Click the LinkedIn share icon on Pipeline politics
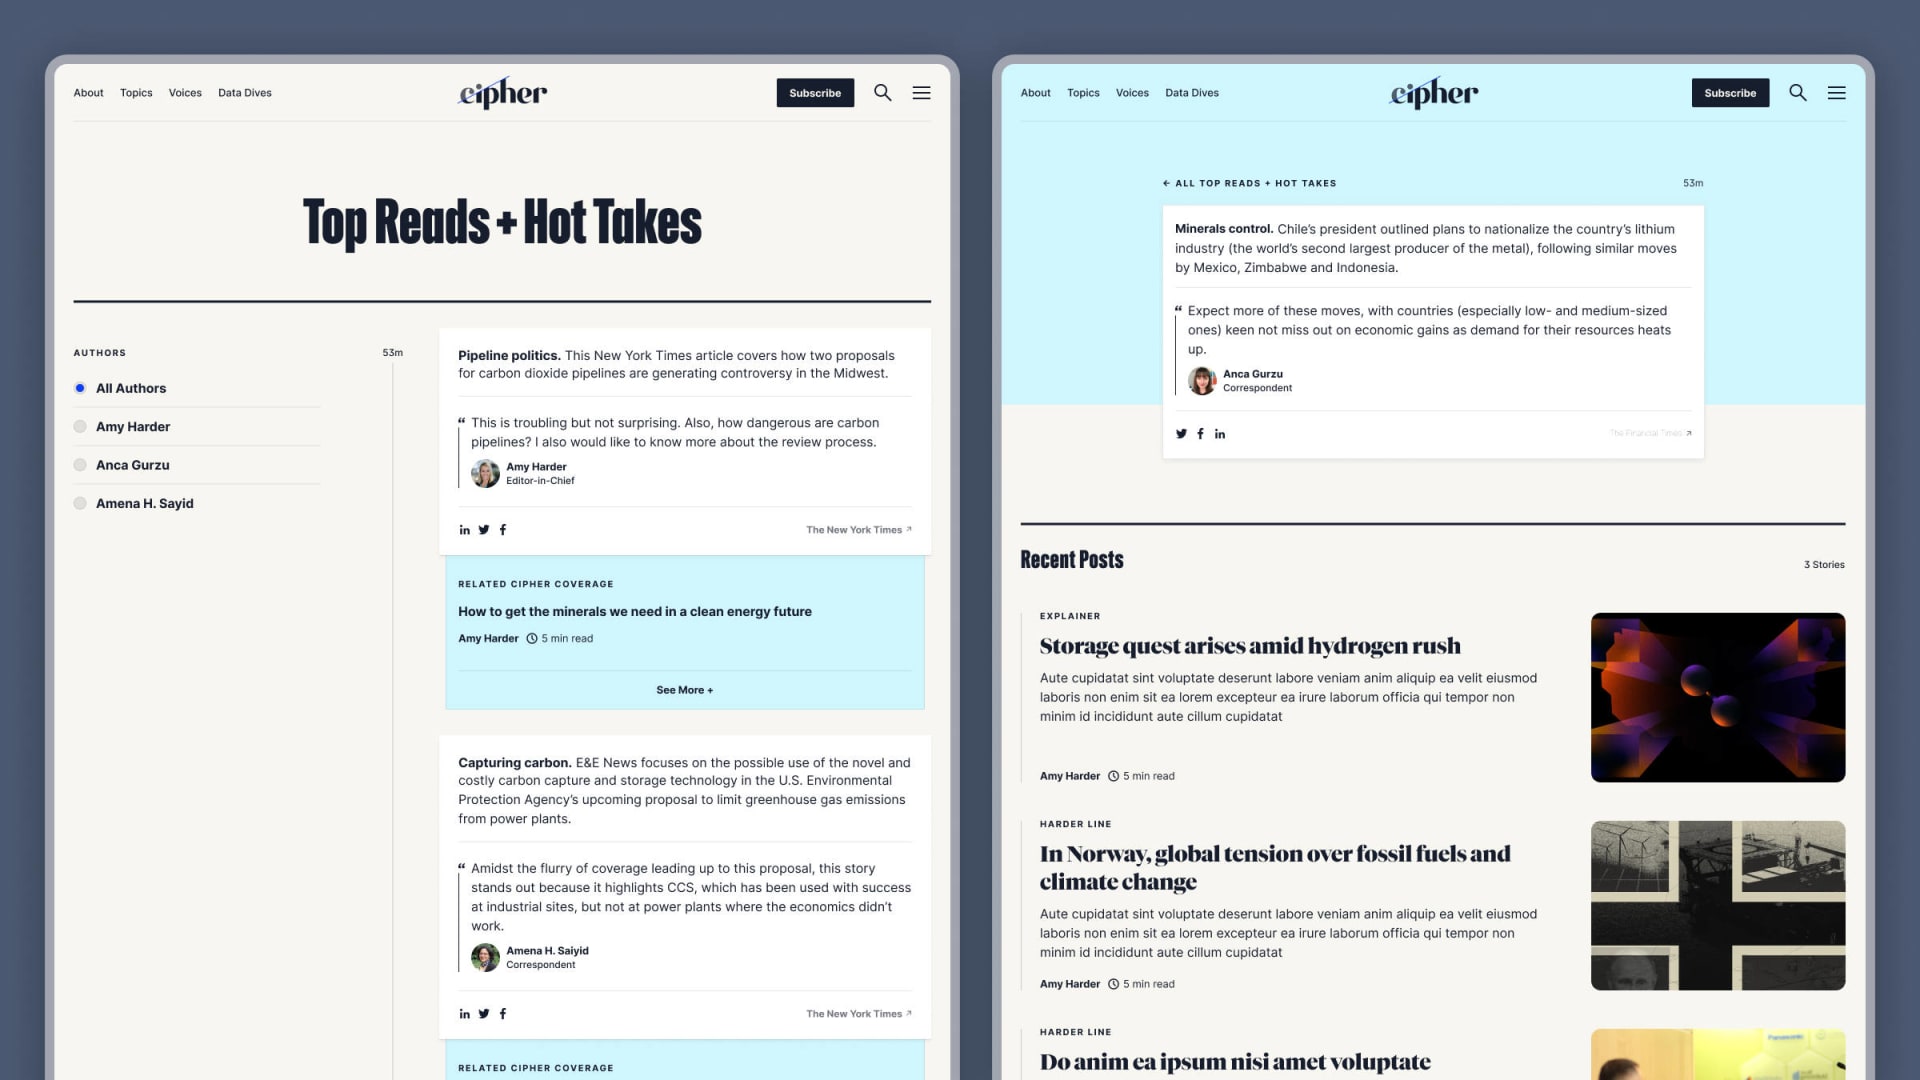Image resolution: width=1920 pixels, height=1080 pixels. [x=464, y=529]
